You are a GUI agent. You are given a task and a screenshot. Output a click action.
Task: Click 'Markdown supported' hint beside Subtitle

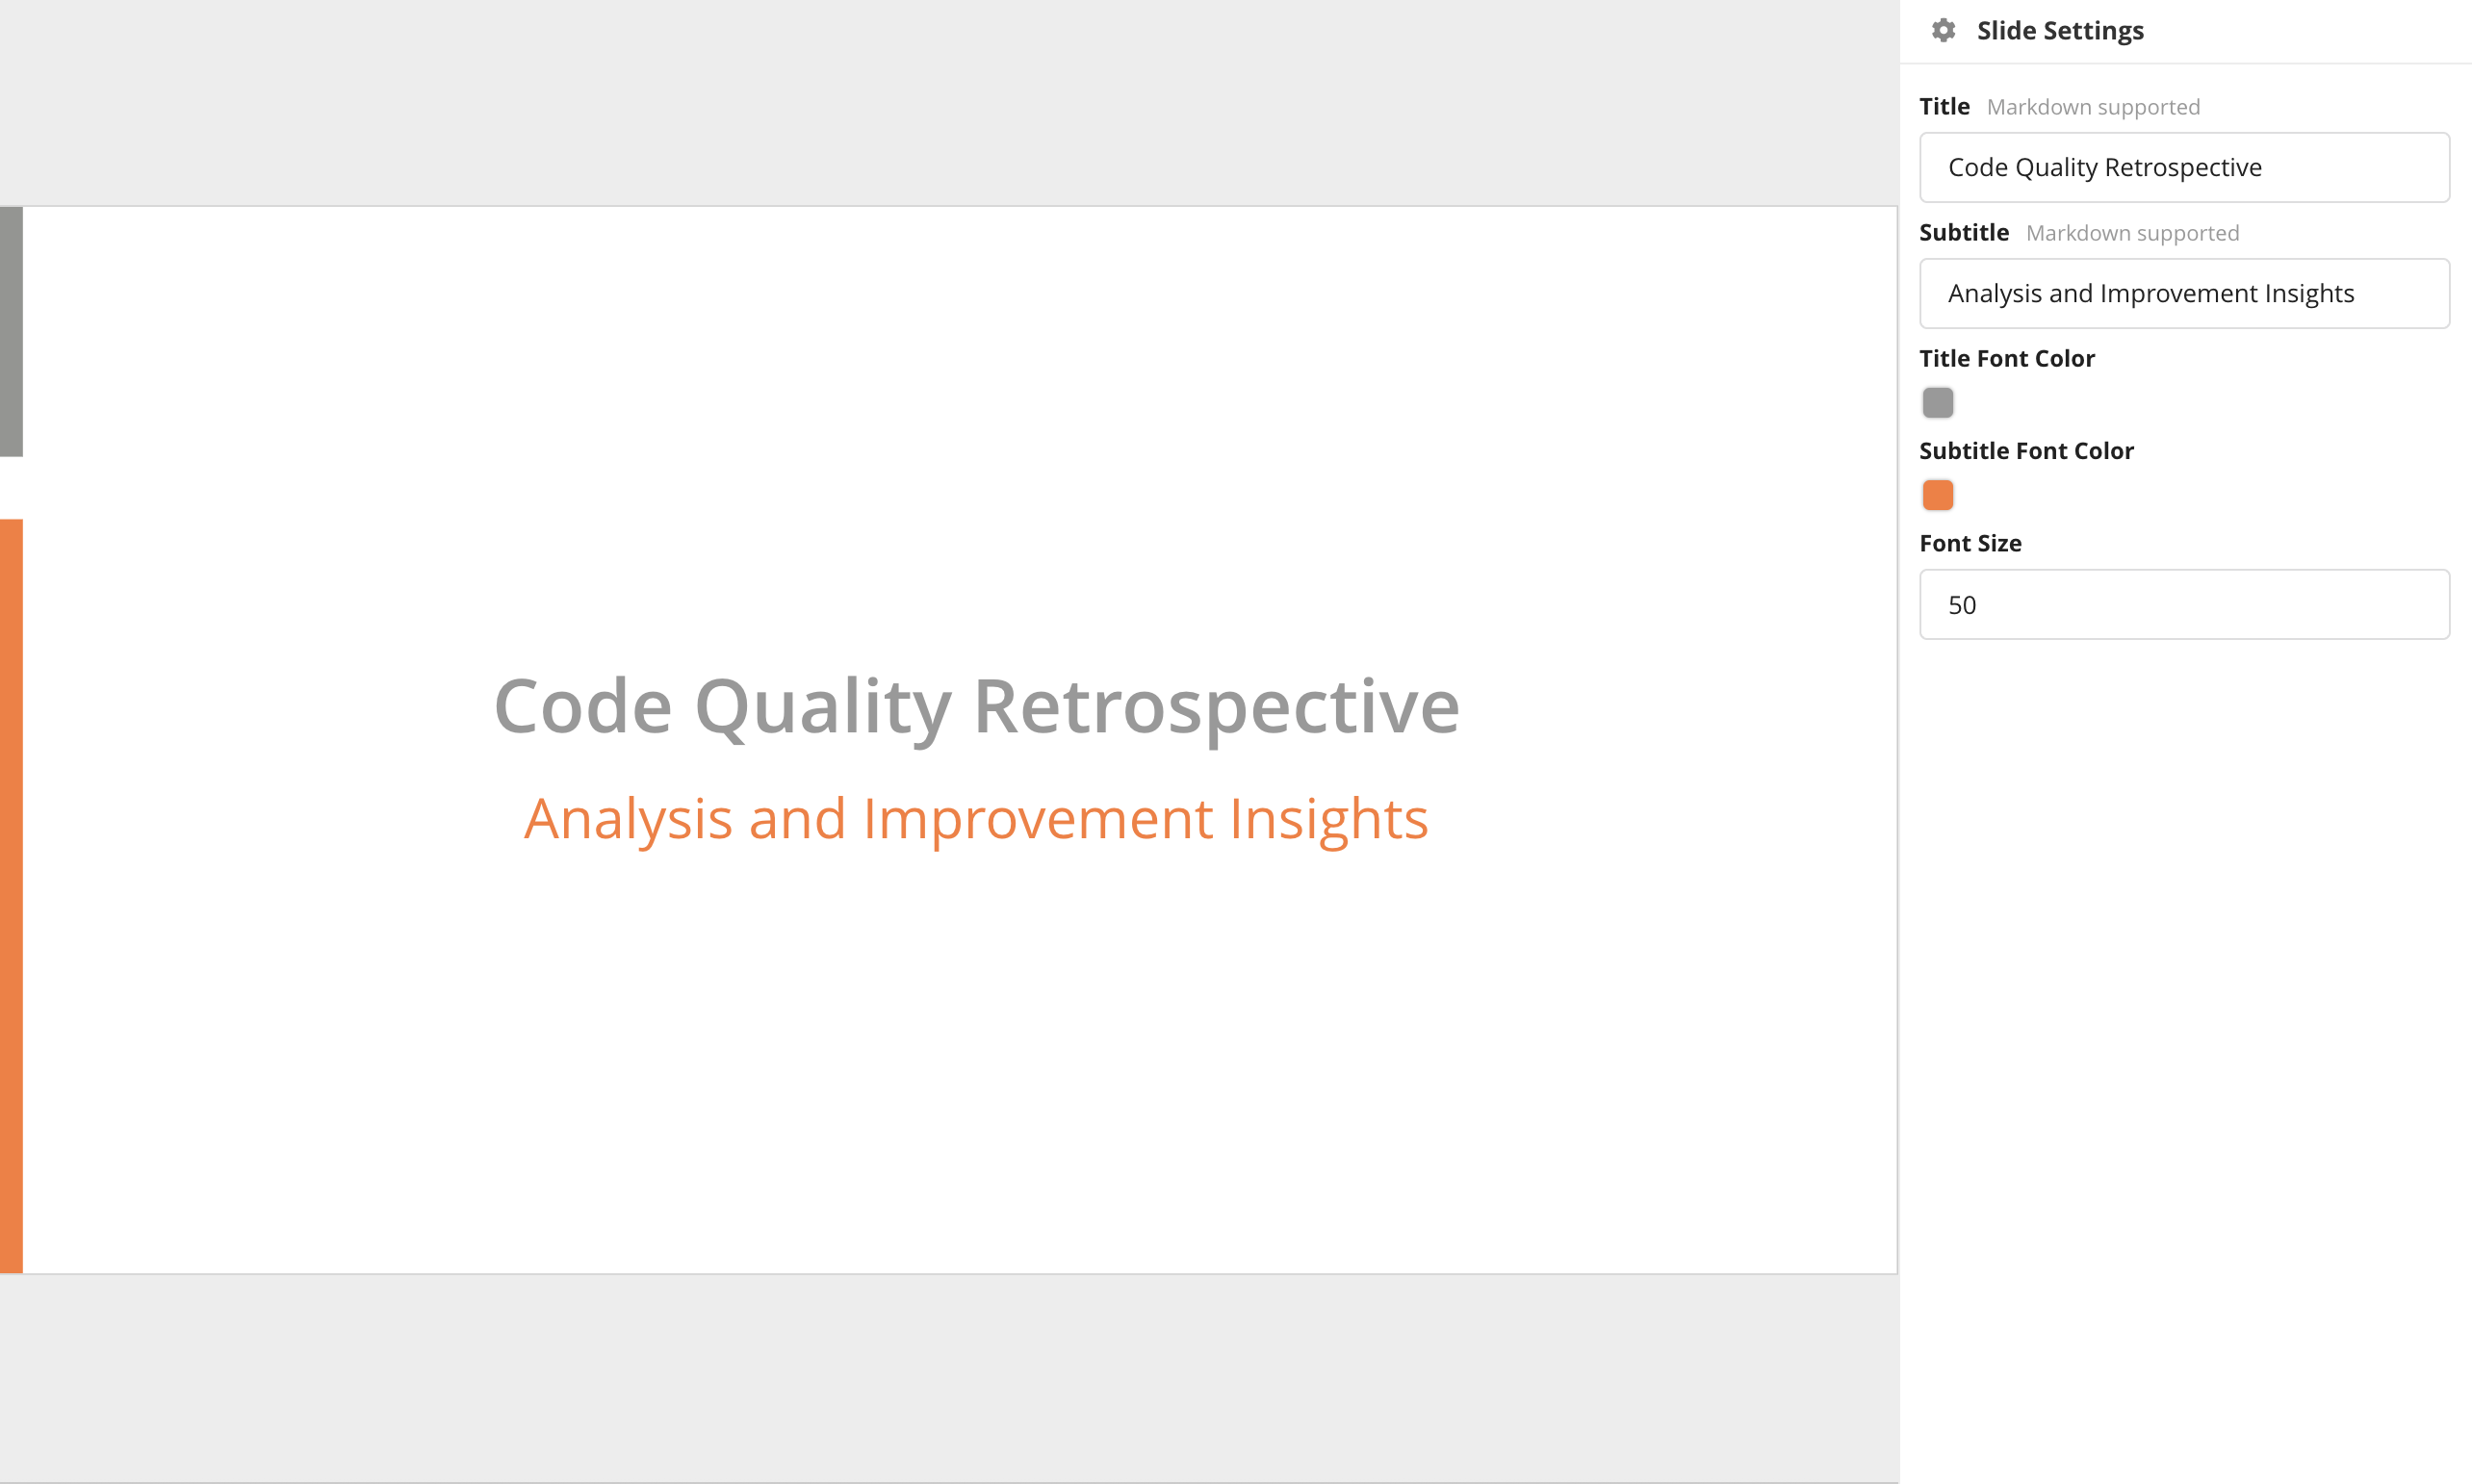click(x=2132, y=233)
